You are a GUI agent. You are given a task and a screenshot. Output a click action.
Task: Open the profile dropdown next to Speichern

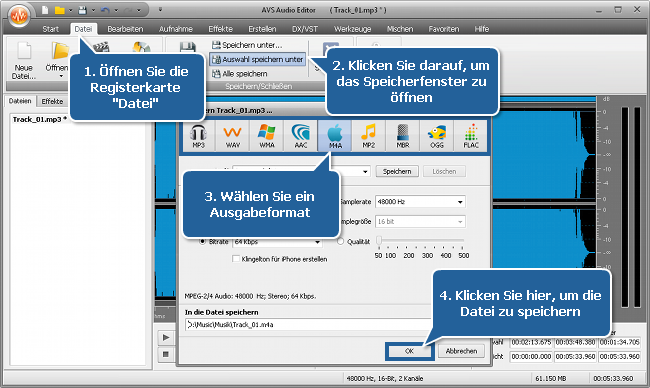coord(365,171)
